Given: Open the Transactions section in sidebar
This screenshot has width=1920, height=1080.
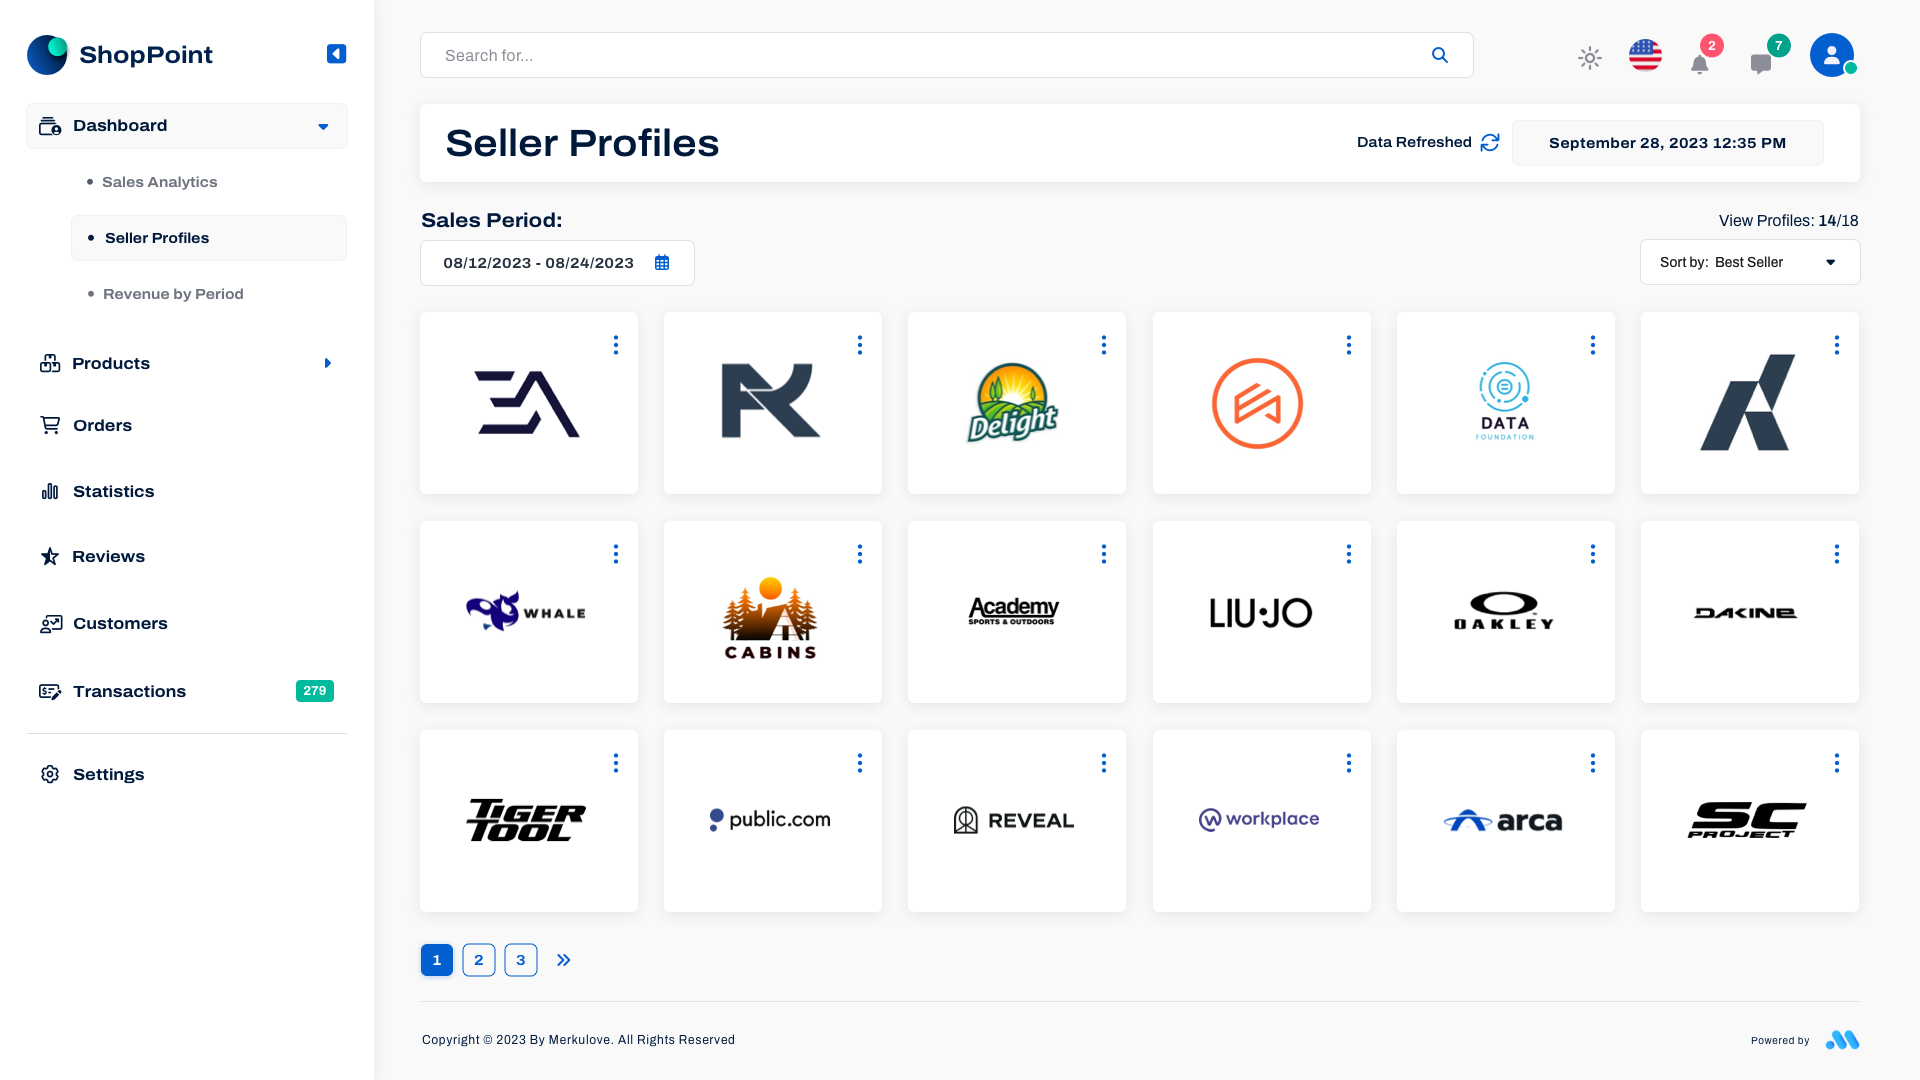Looking at the screenshot, I should (129, 691).
